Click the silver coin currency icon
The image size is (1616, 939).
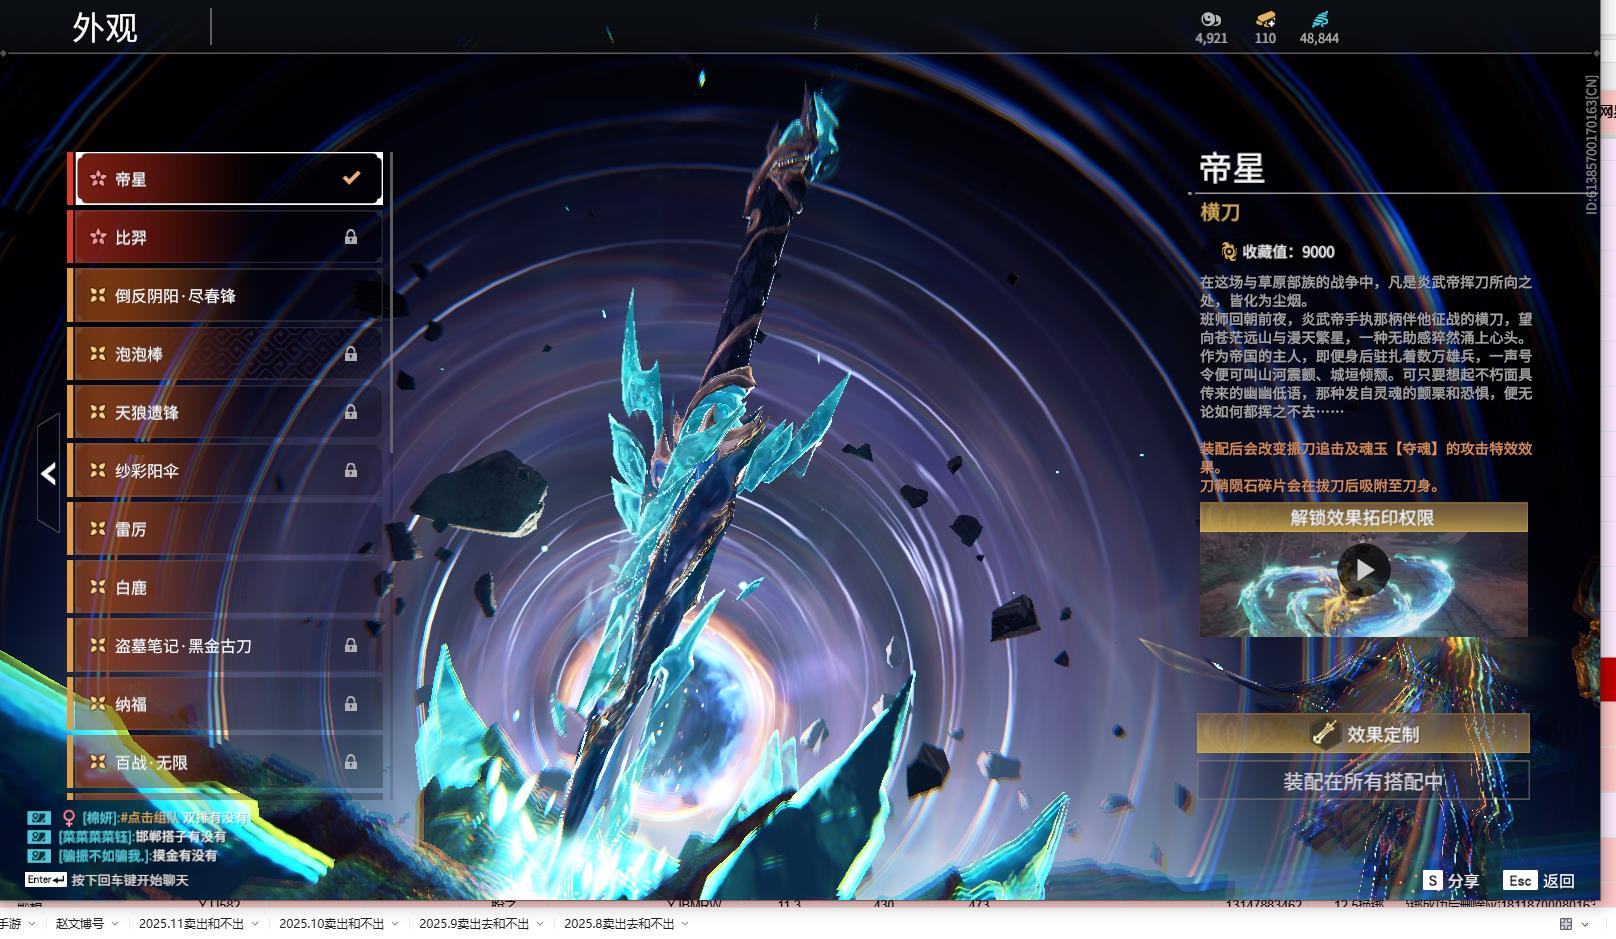(1210, 19)
